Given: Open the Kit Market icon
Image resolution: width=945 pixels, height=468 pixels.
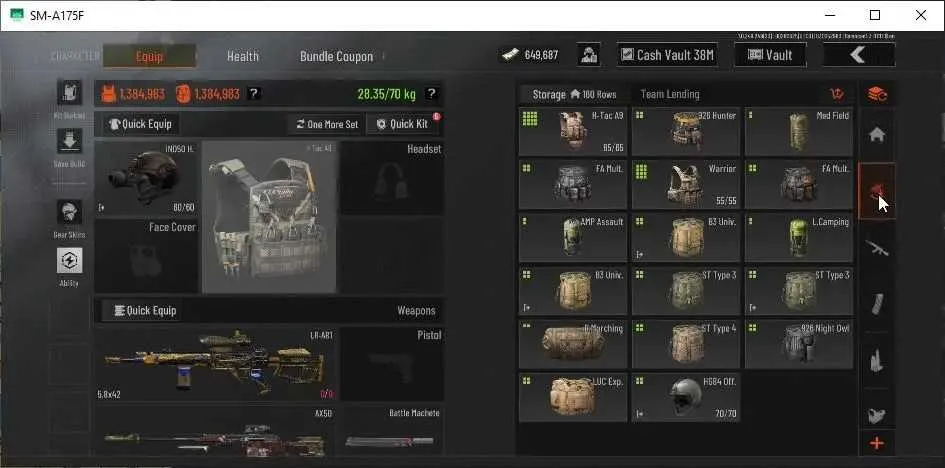Looking at the screenshot, I should [69, 93].
